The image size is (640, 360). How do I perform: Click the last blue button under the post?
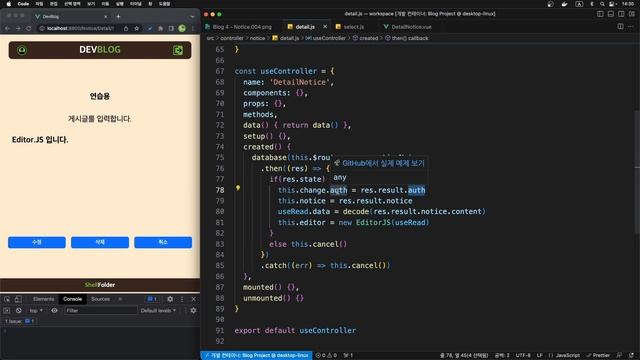point(163,242)
